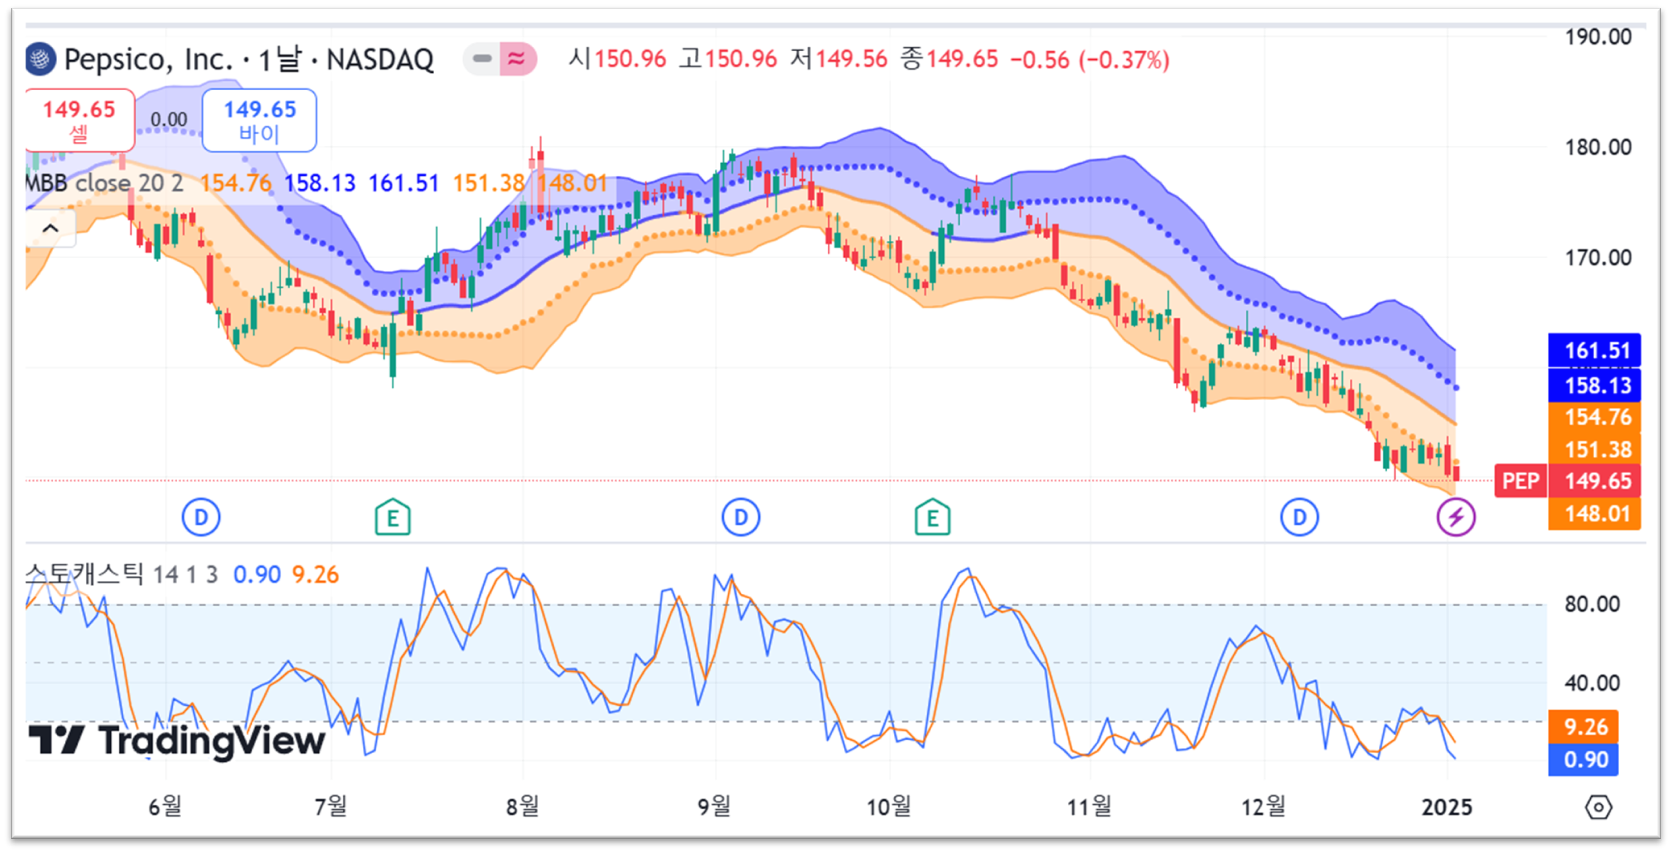Viewport: 1672px width, 853px height.
Task: Click the blue 0.90 stochastic value tag
Action: point(1584,760)
